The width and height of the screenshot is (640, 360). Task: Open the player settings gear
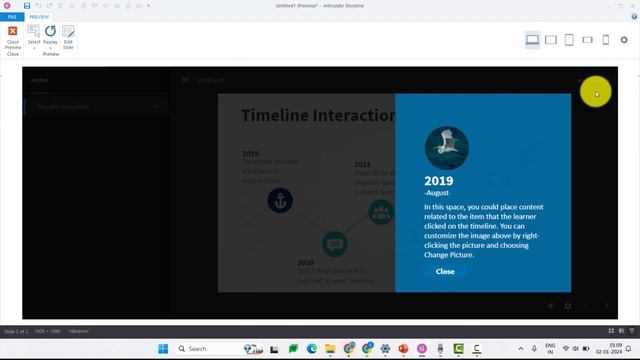point(568,306)
